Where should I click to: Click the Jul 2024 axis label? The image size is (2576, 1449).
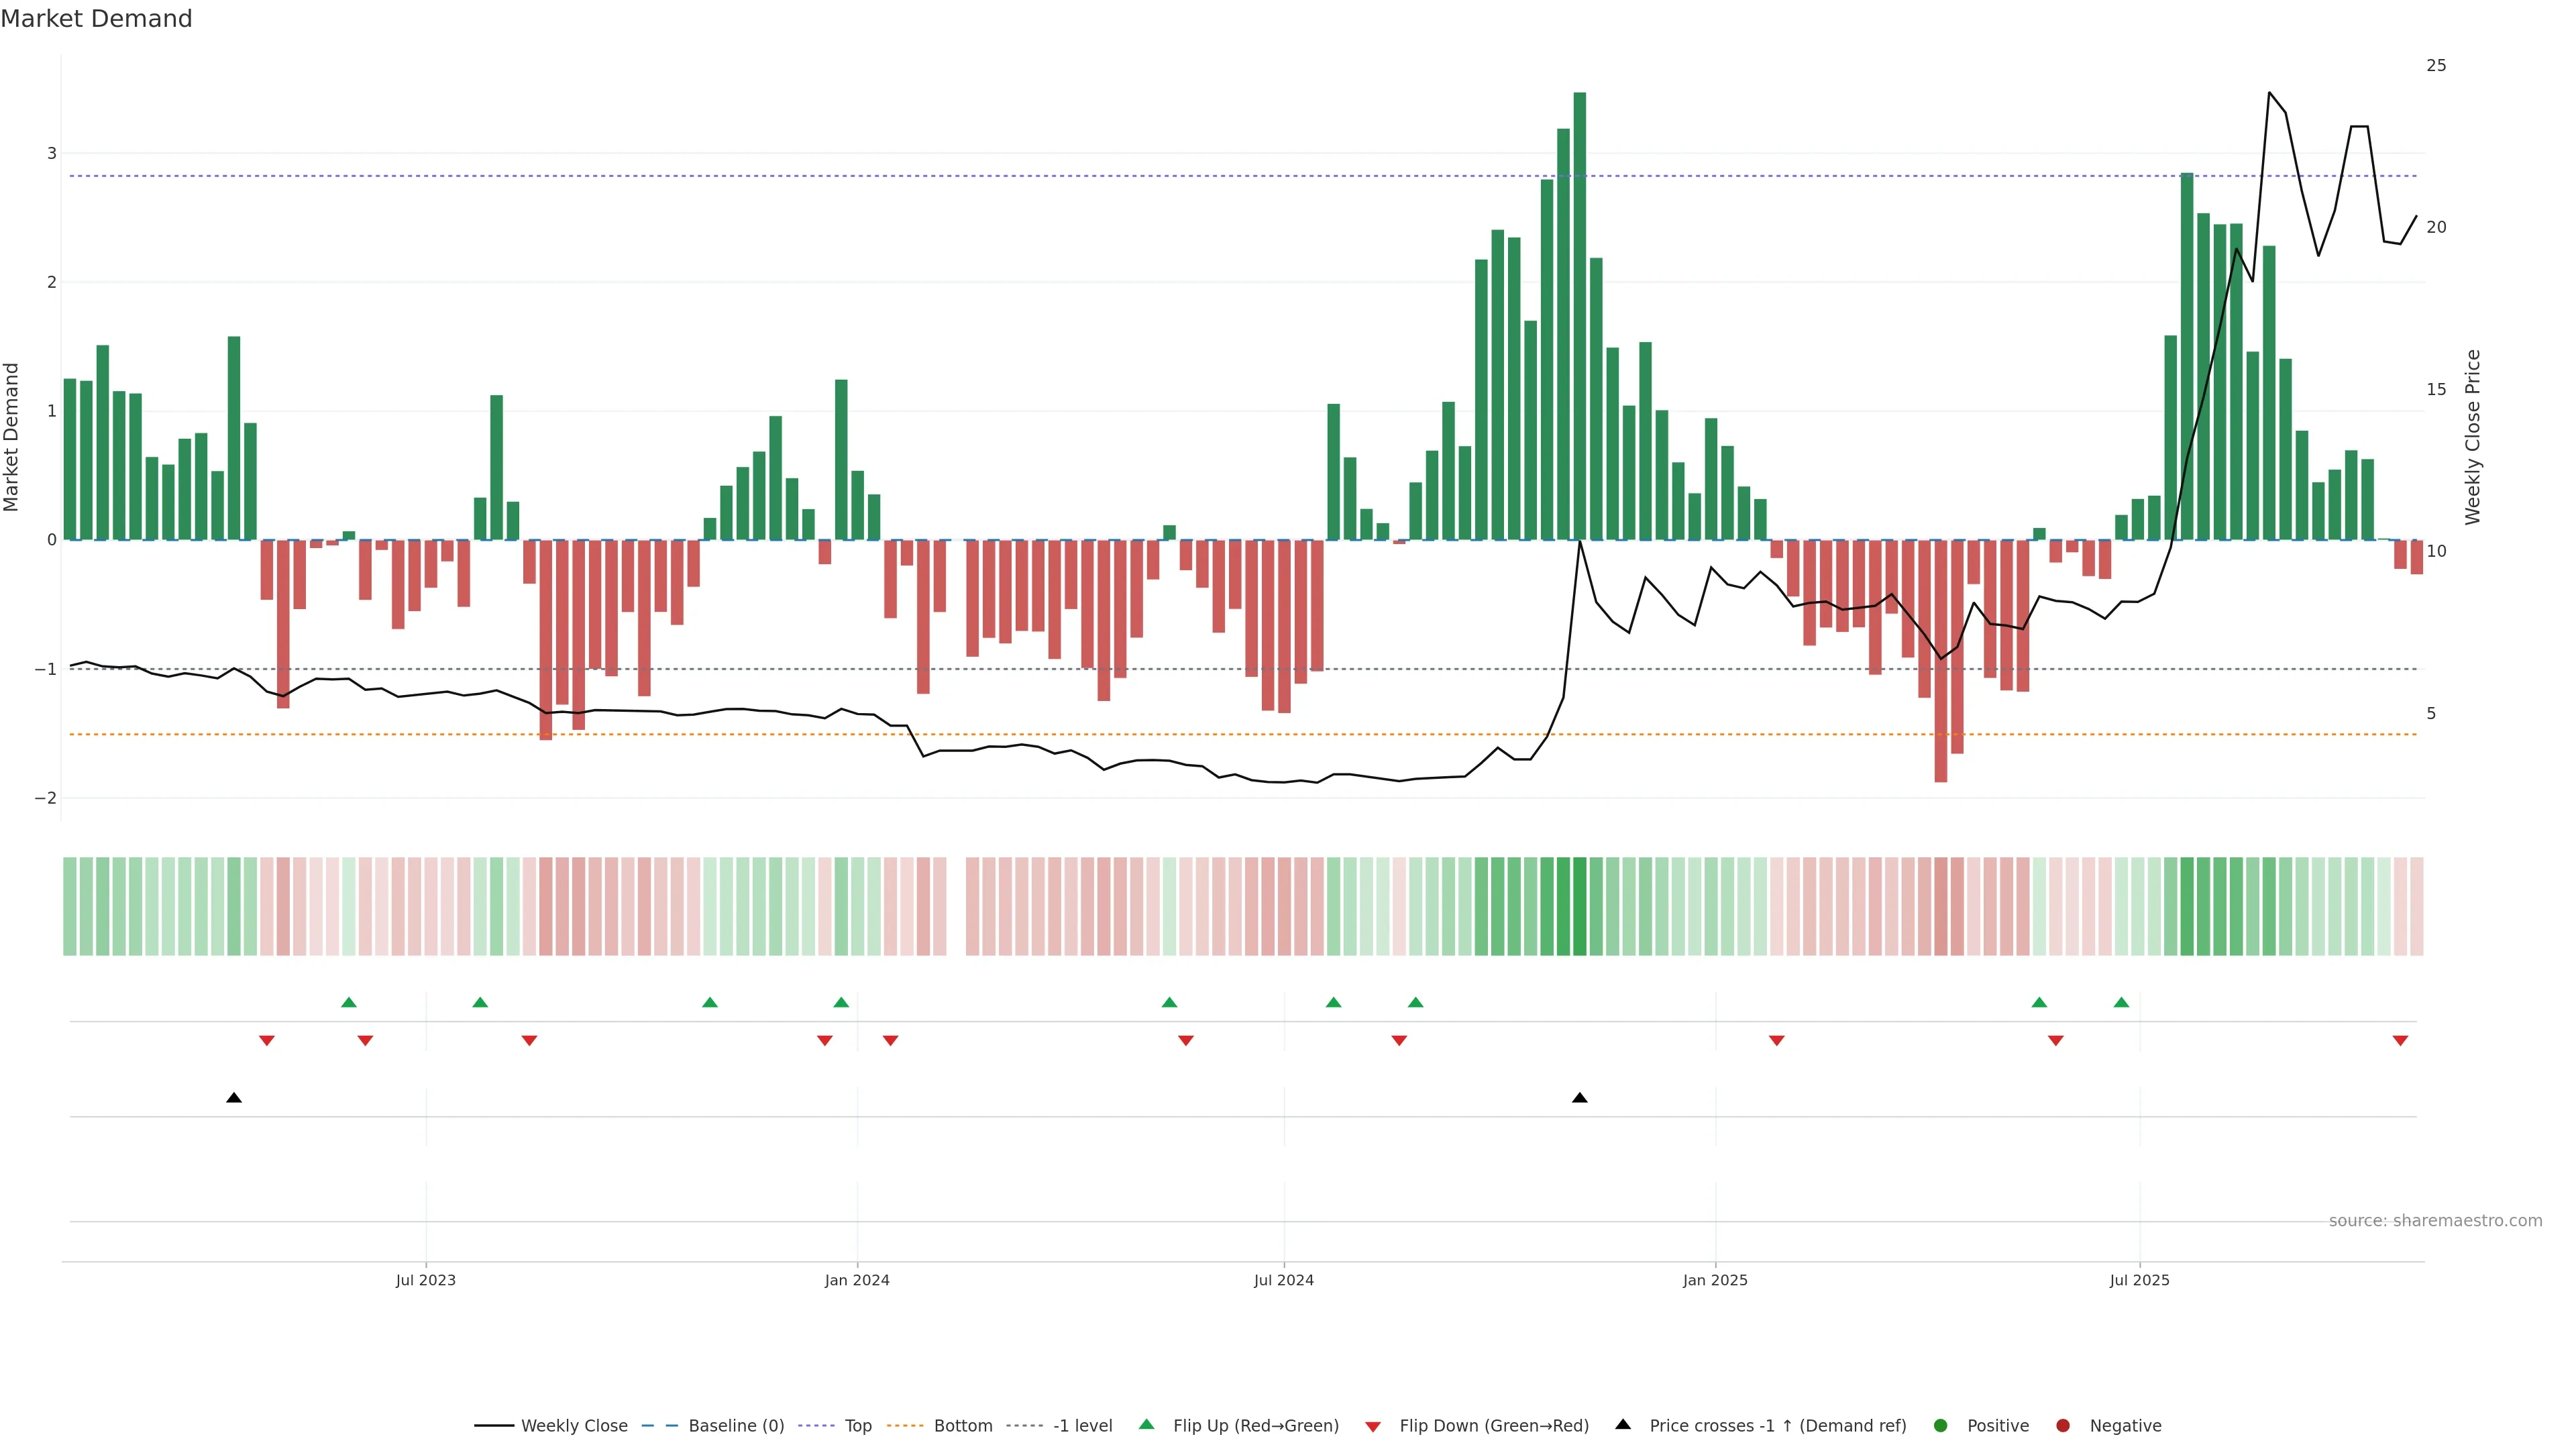tap(1284, 1281)
